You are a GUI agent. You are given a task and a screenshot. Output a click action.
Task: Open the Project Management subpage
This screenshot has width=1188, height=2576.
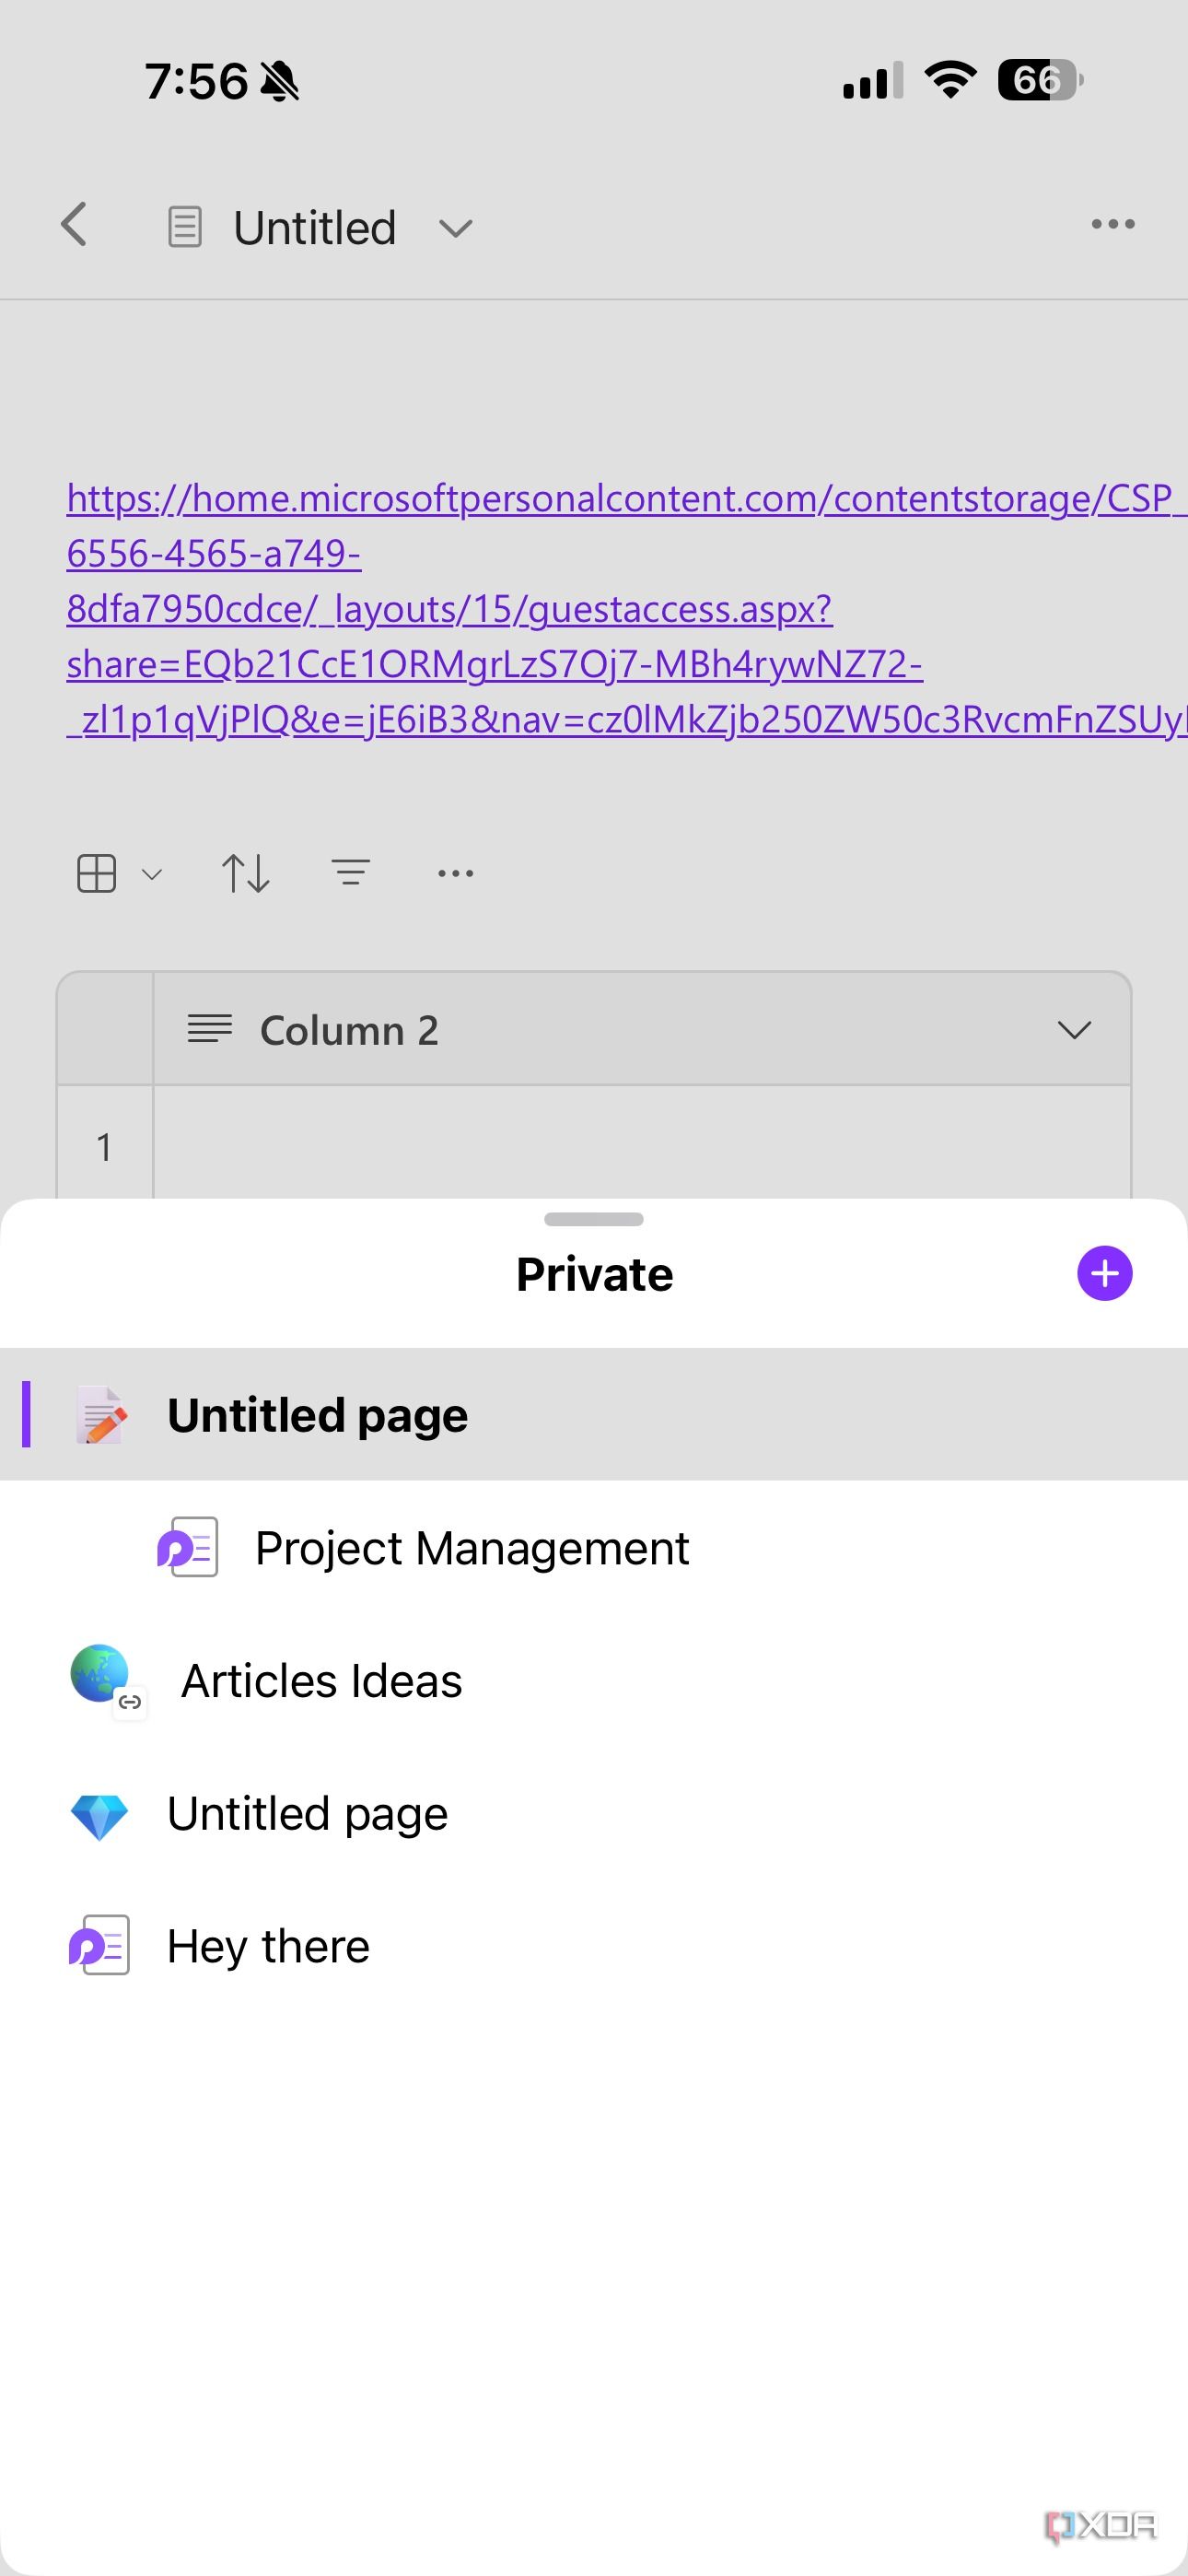coord(471,1548)
